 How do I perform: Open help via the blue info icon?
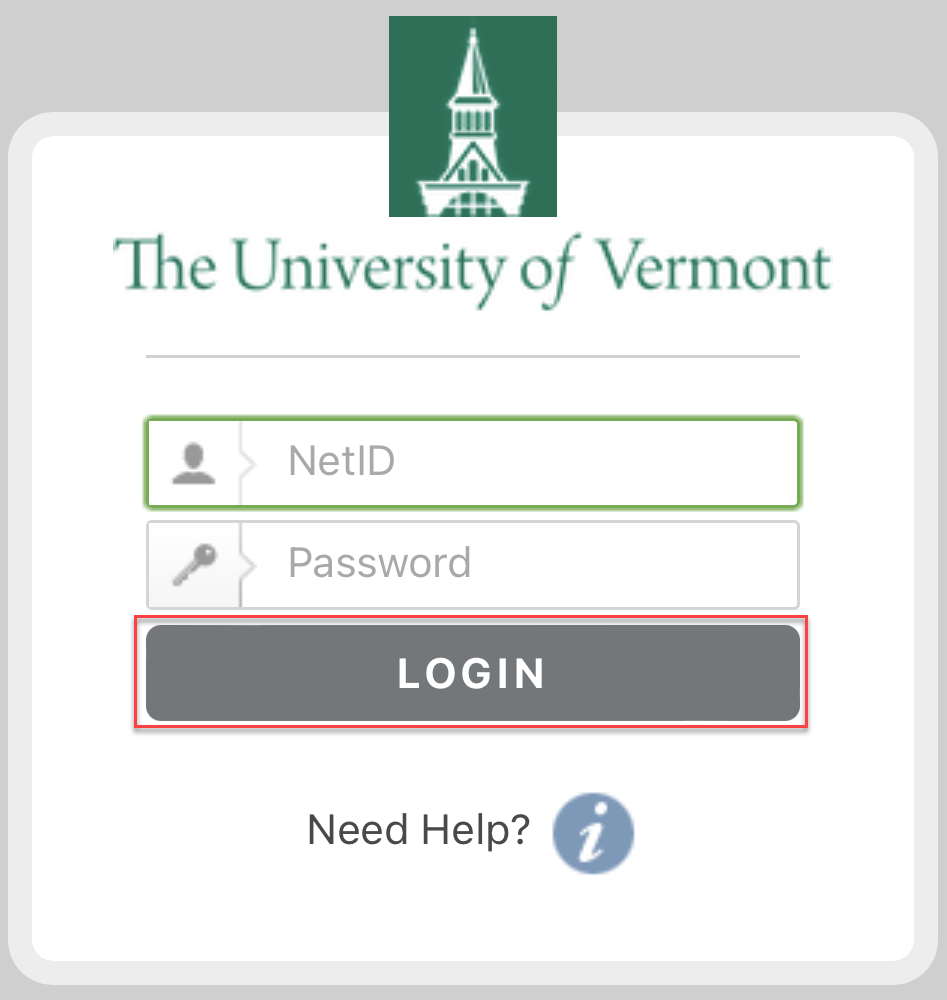click(x=593, y=833)
